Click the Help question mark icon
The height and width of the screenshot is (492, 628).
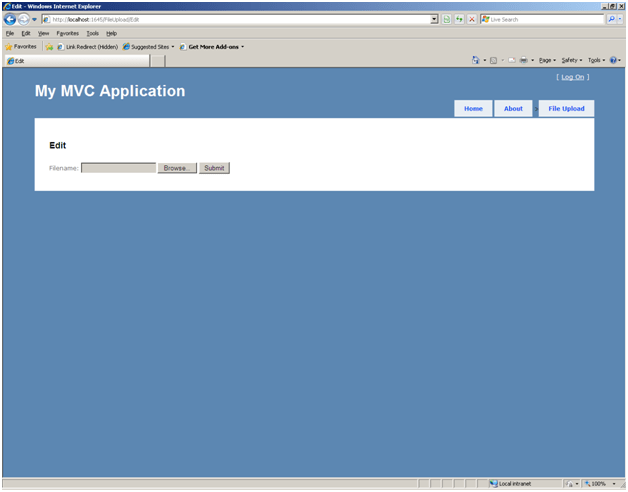(x=613, y=60)
